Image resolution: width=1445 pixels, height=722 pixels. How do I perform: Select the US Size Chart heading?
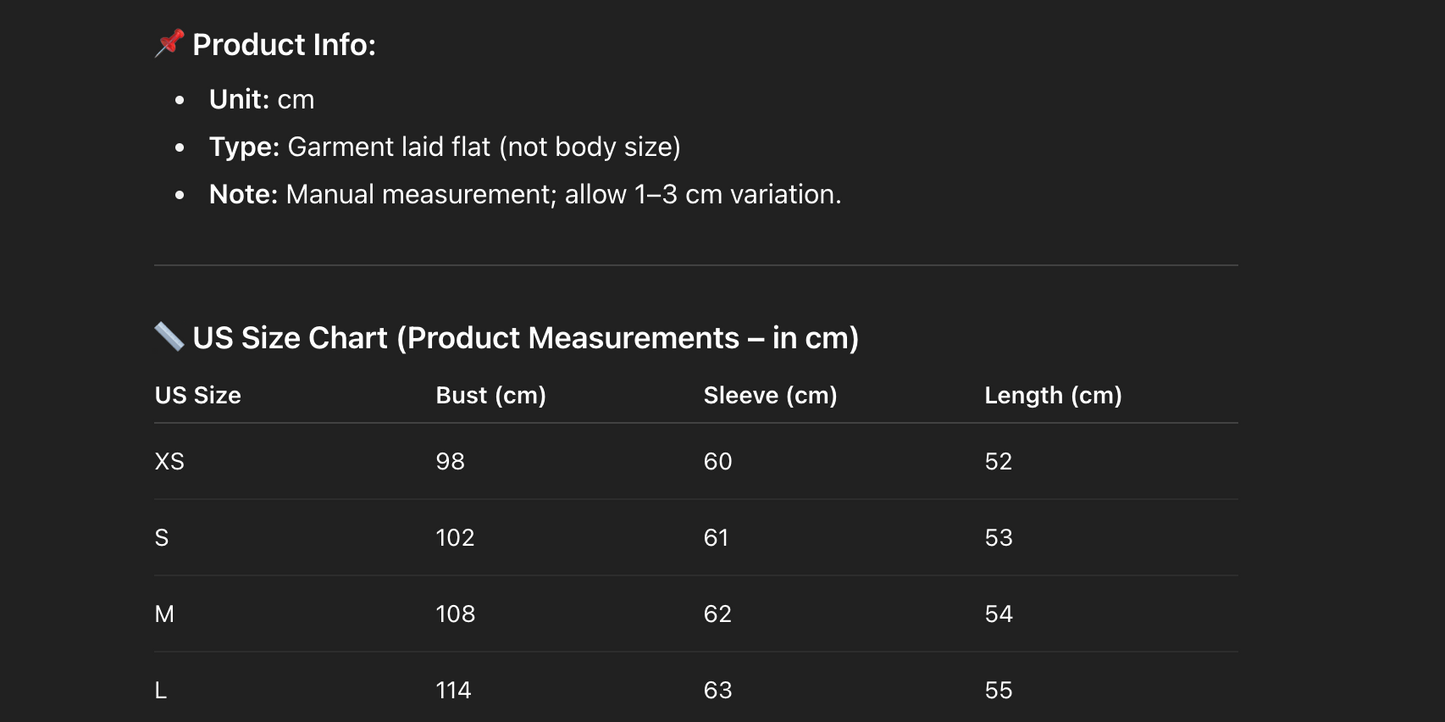pyautogui.click(x=525, y=338)
